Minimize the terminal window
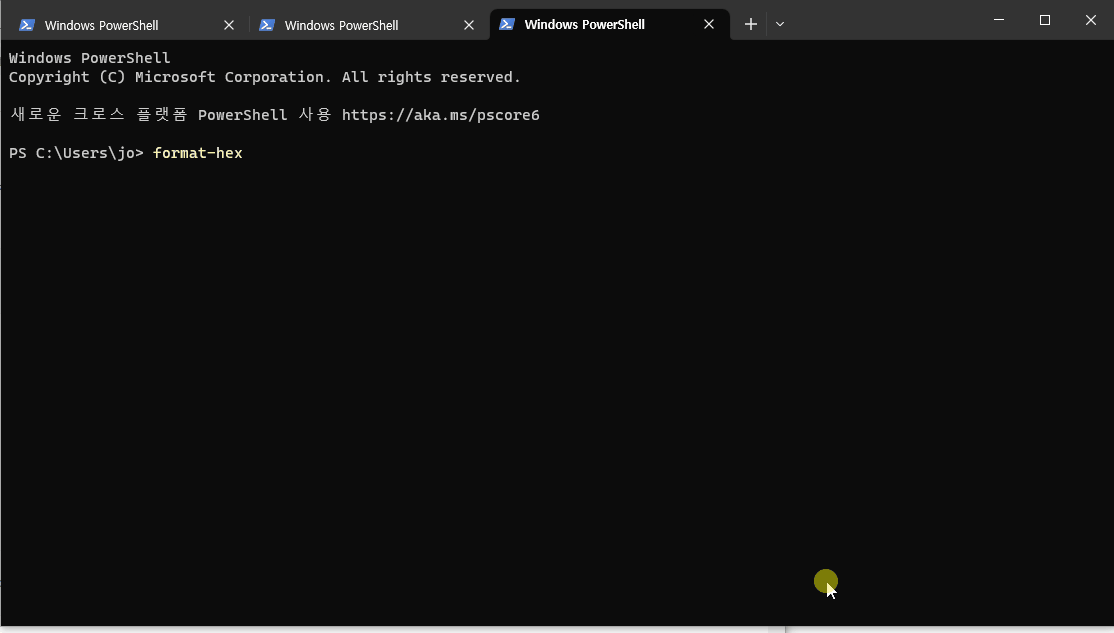 coord(999,20)
